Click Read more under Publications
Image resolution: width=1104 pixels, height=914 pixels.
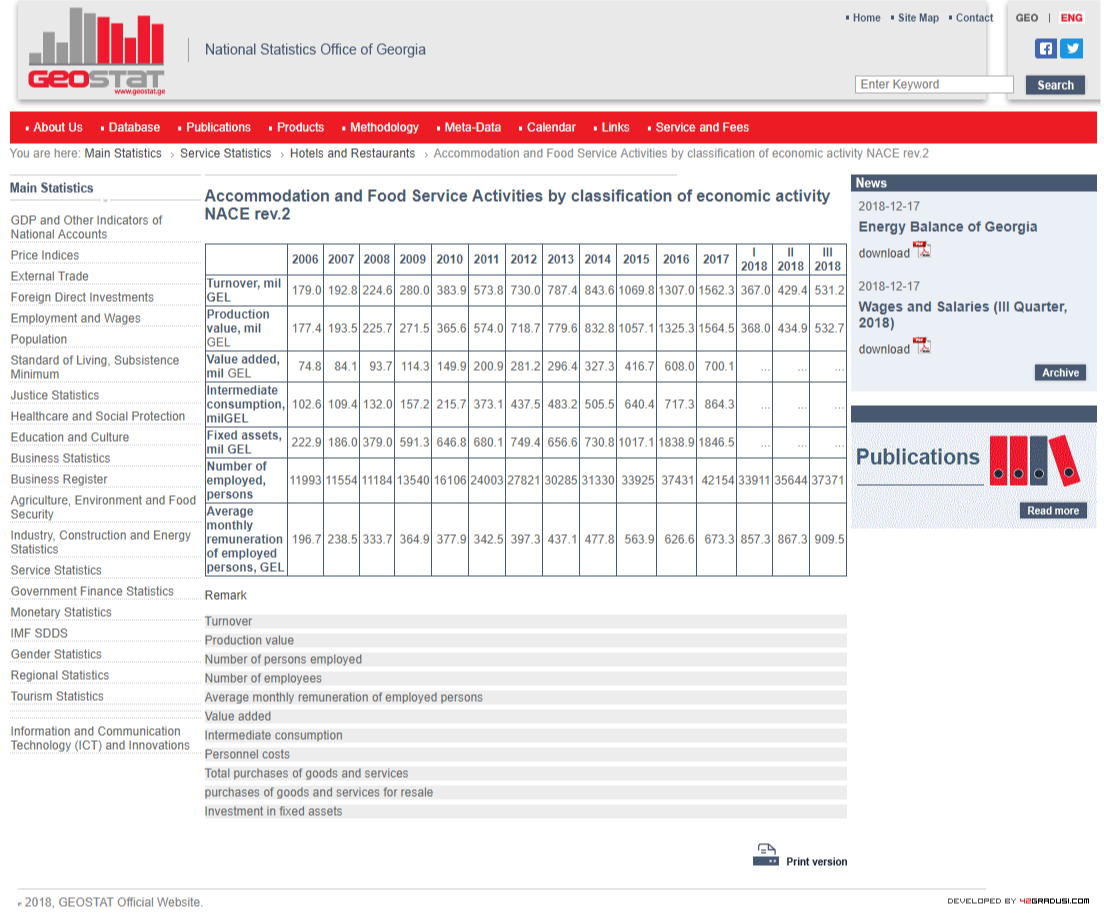[1053, 511]
